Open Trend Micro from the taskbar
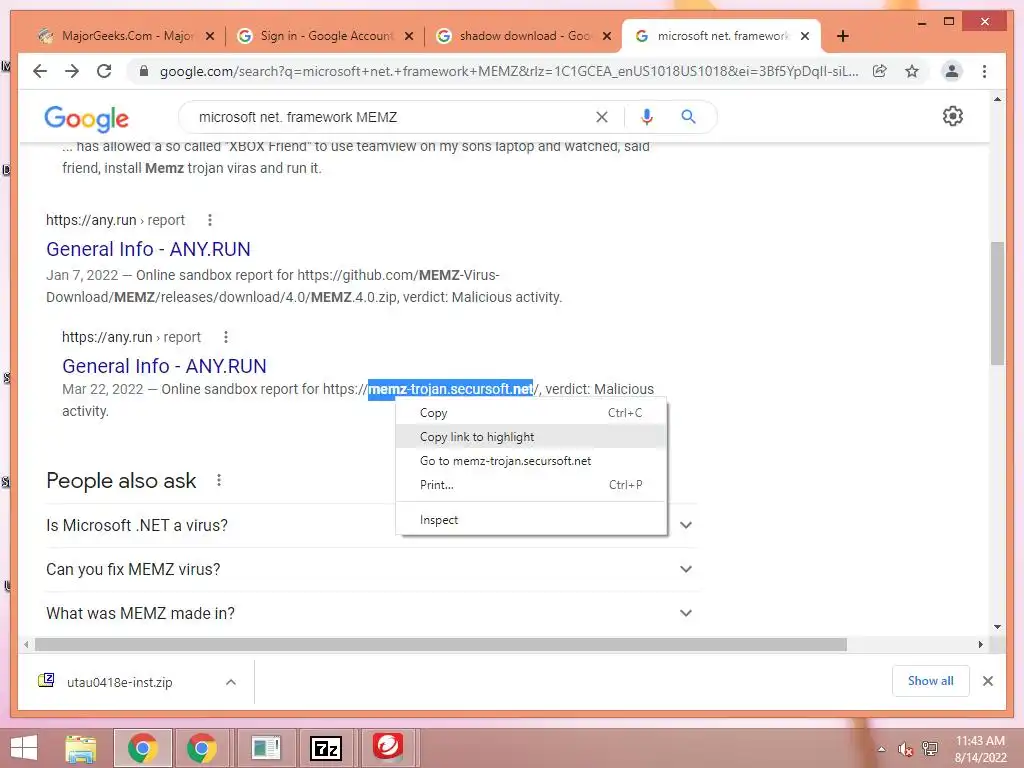 point(388,747)
